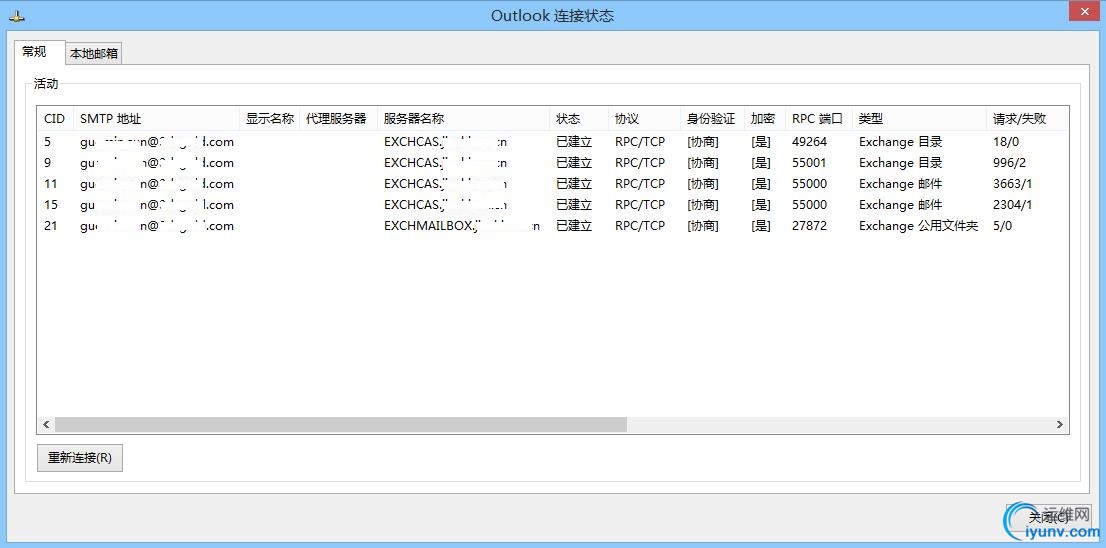Click the RPC port value 55001
Viewport: 1106px width, 548px height.
tap(809, 163)
